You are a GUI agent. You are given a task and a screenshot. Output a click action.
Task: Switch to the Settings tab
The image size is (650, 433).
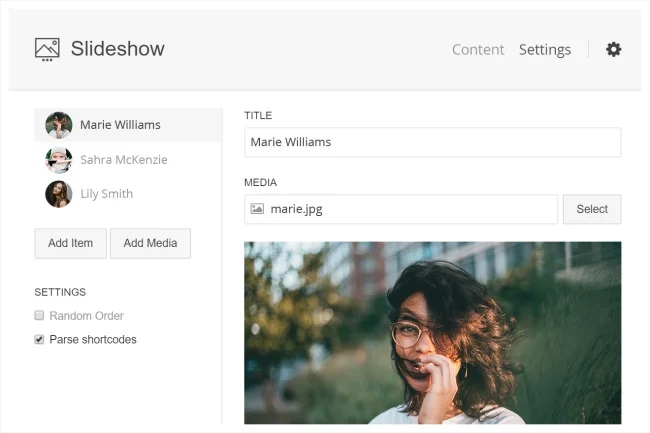(545, 49)
